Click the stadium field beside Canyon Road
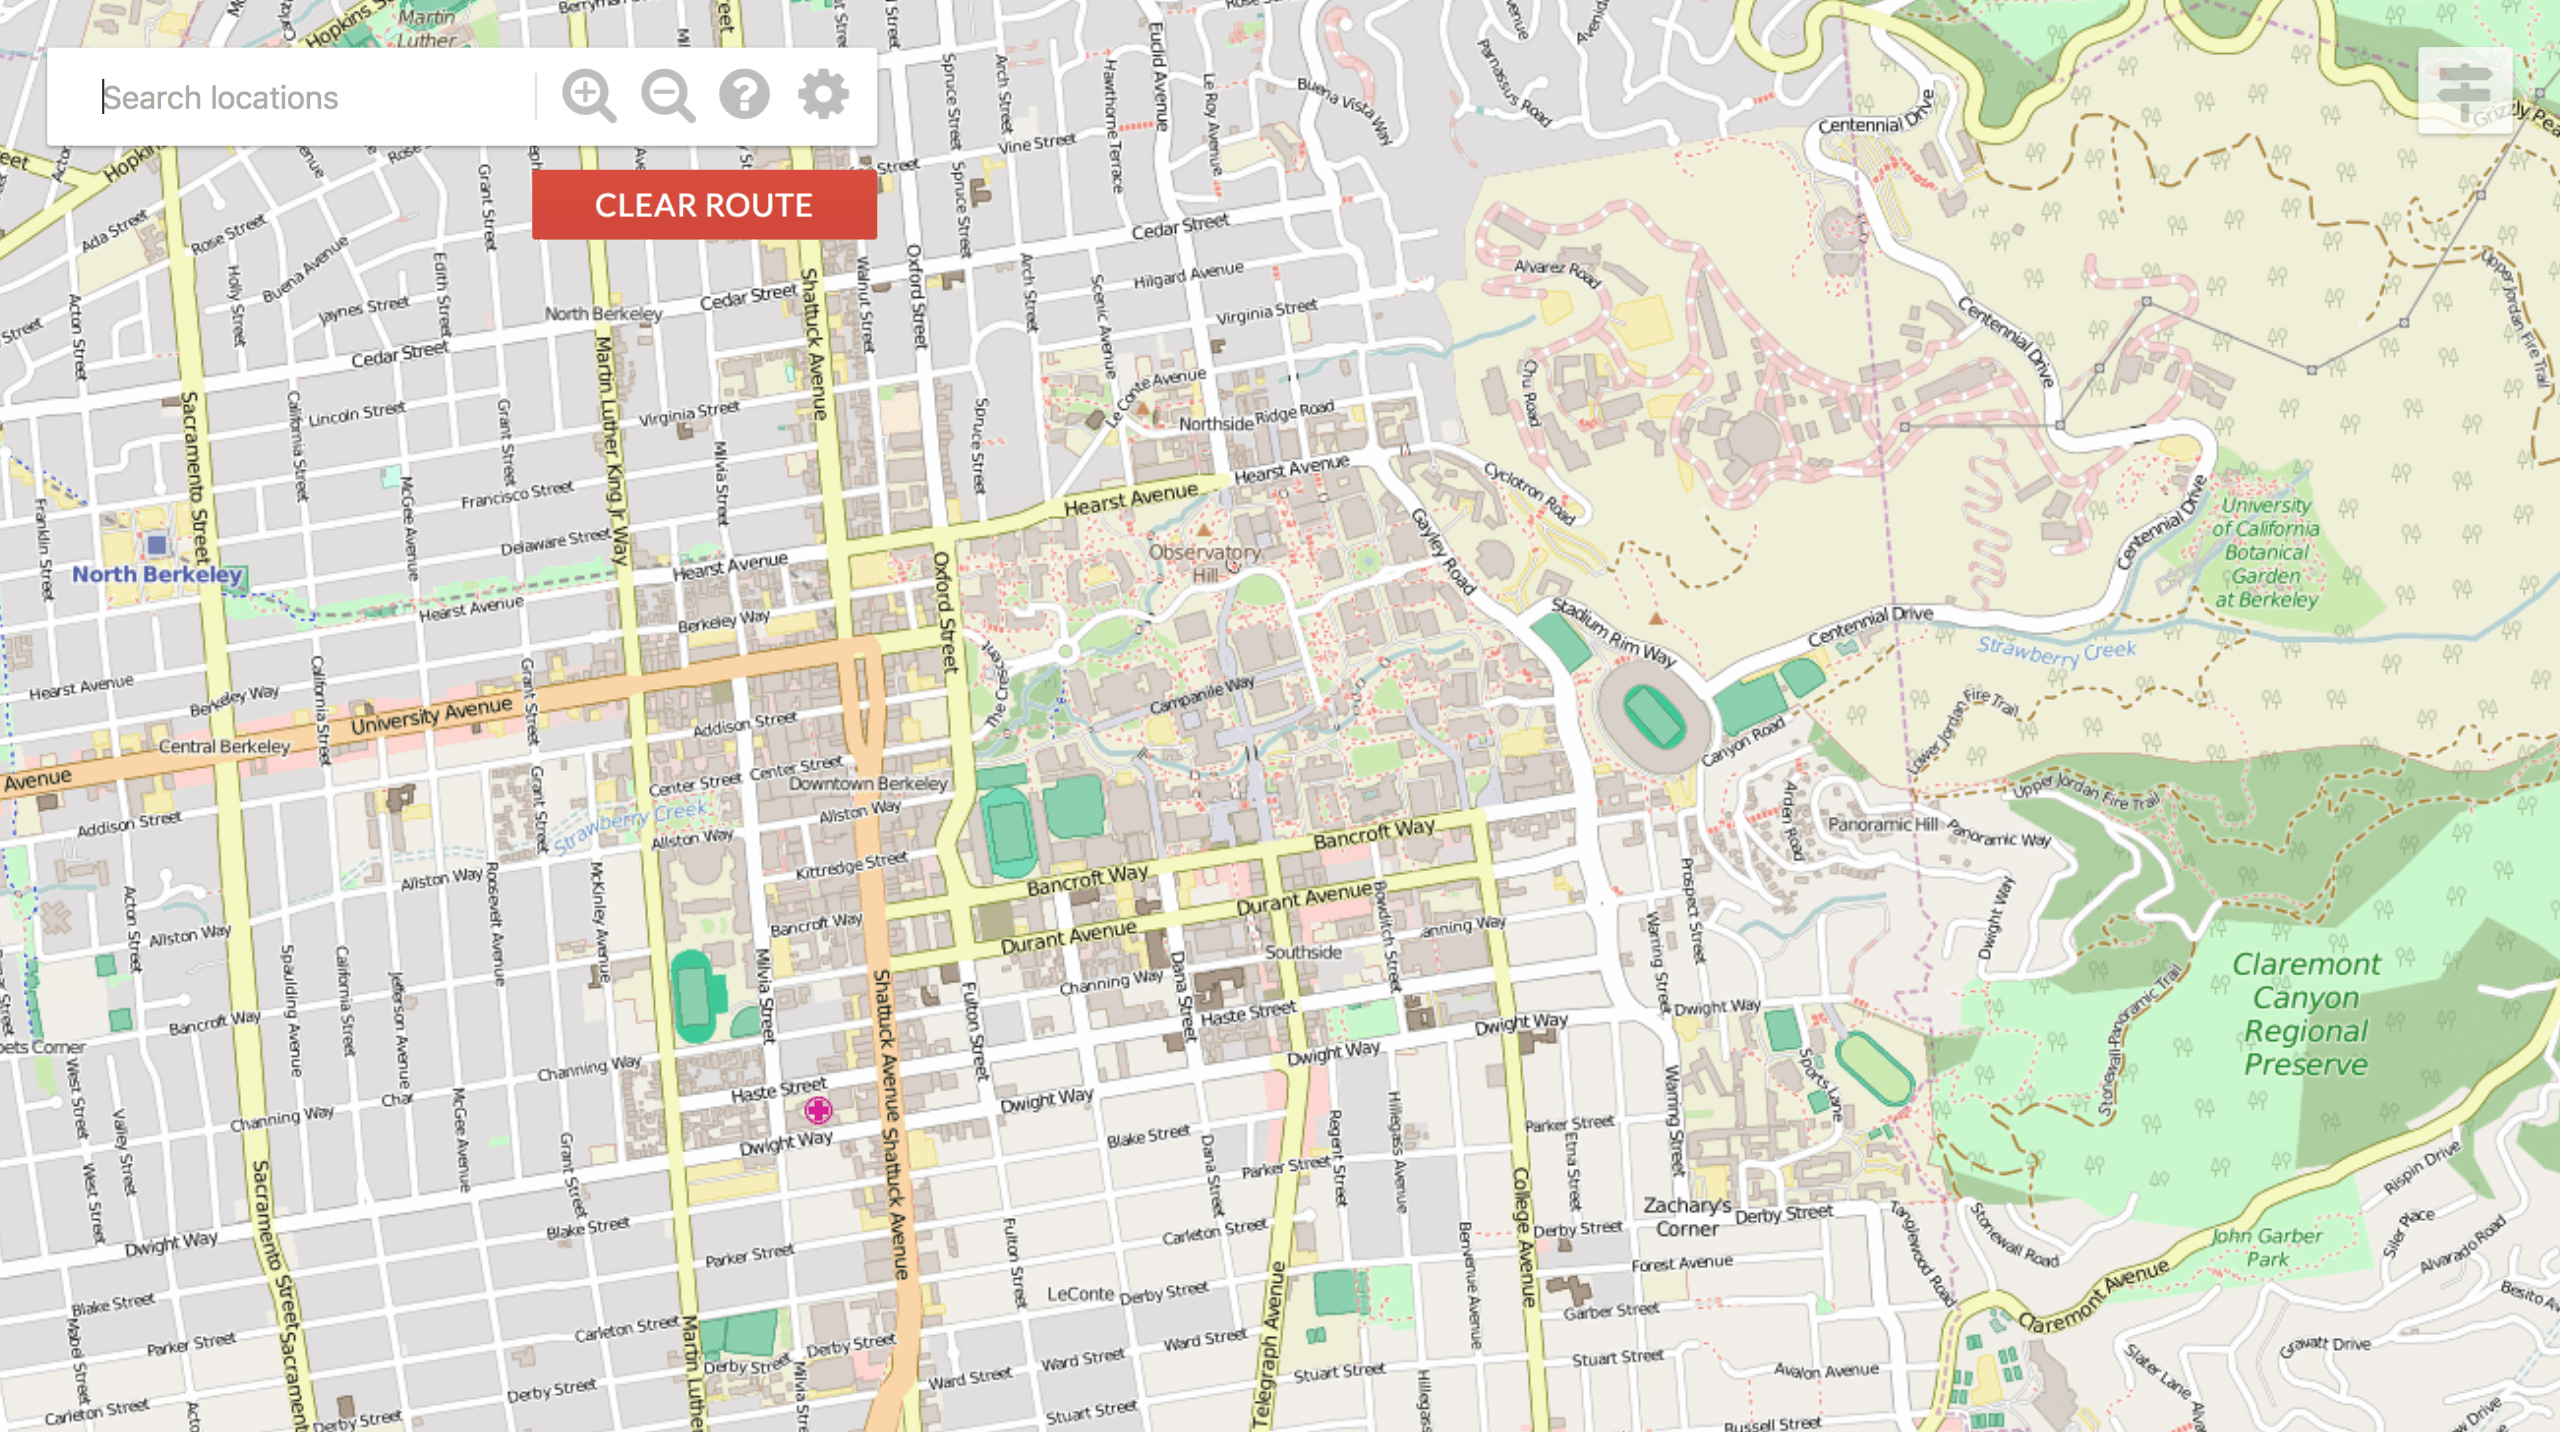Viewport: 2560px width, 1432px height. (x=1653, y=716)
